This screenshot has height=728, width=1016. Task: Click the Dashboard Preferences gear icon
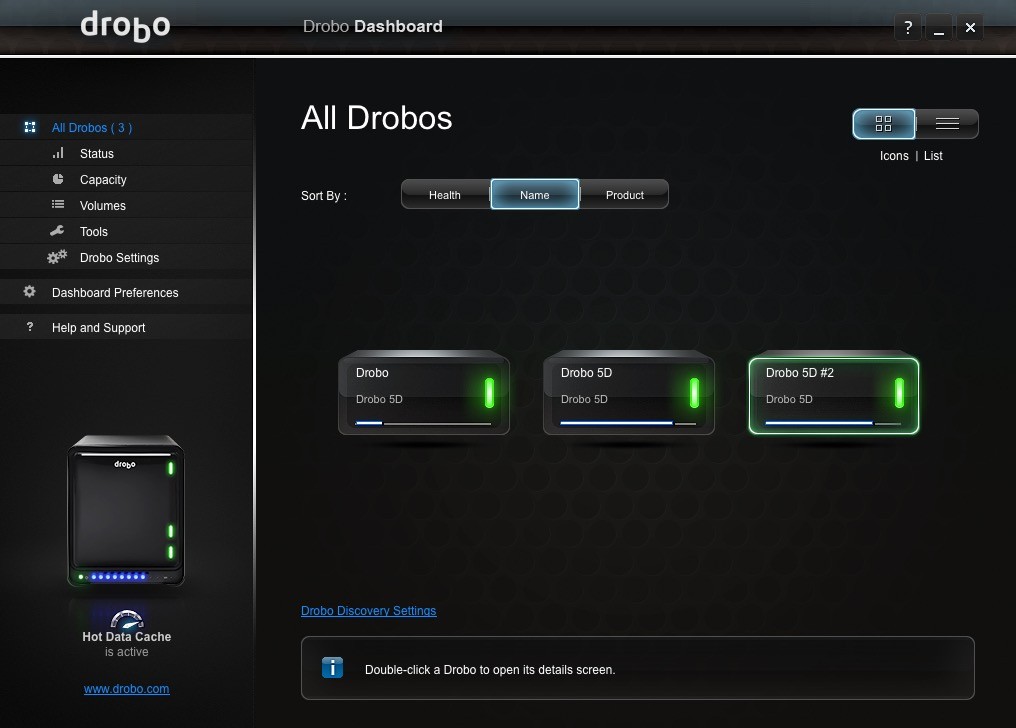(x=30, y=291)
